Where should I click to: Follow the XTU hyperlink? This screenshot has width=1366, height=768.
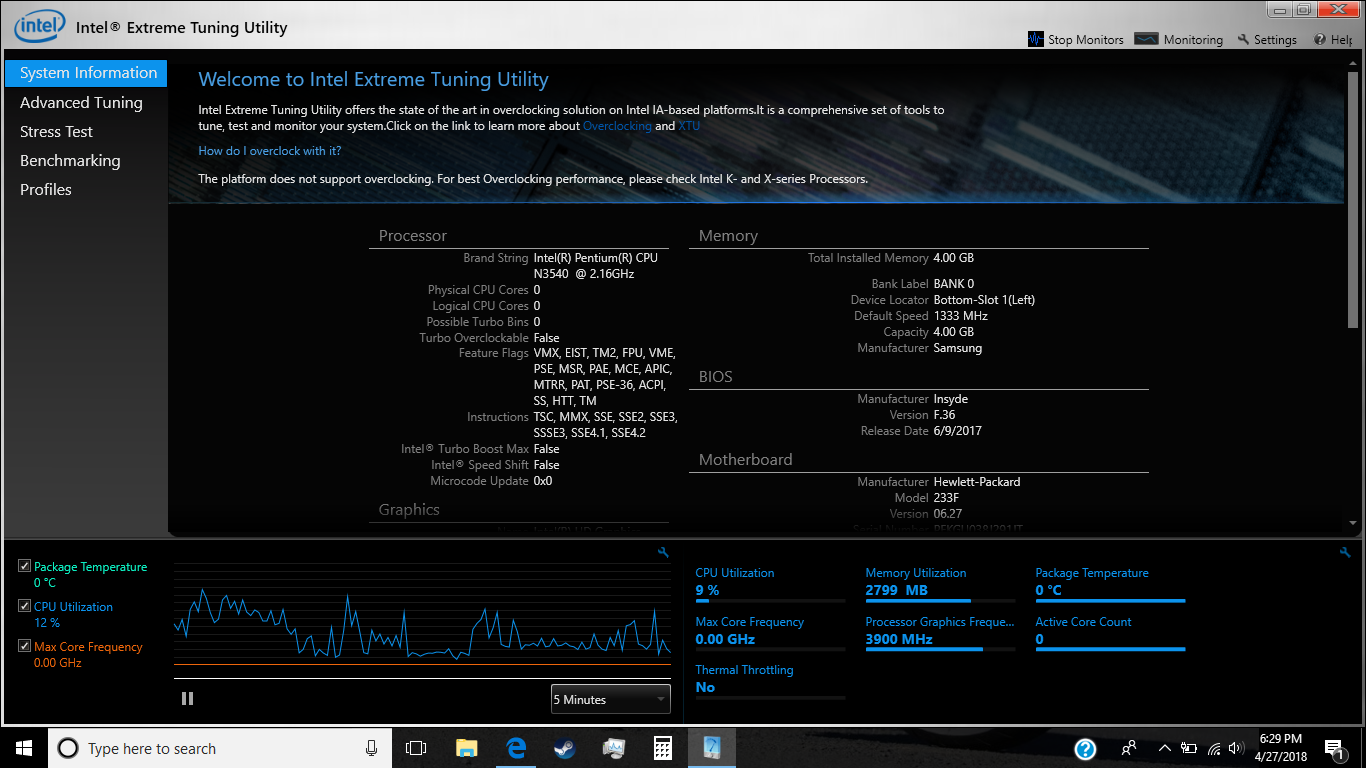point(690,126)
